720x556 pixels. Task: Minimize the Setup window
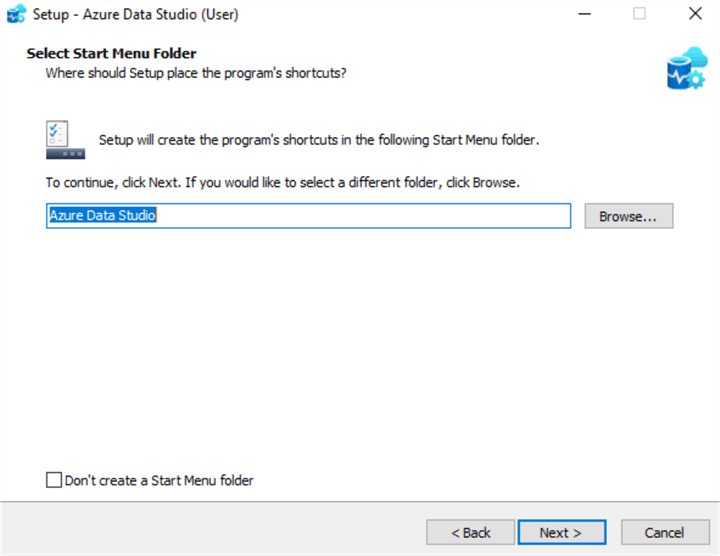(x=583, y=15)
